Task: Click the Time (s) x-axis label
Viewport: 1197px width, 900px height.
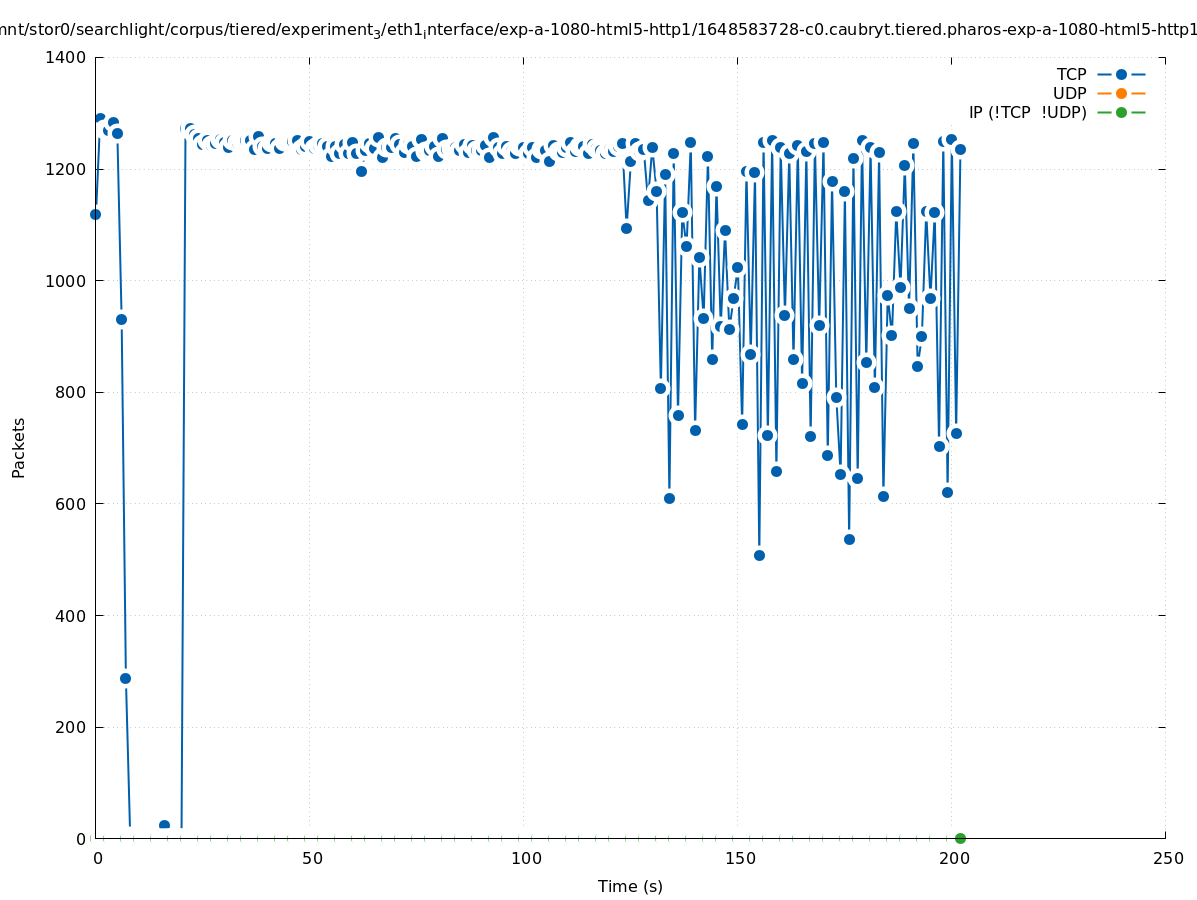Action: (630, 886)
